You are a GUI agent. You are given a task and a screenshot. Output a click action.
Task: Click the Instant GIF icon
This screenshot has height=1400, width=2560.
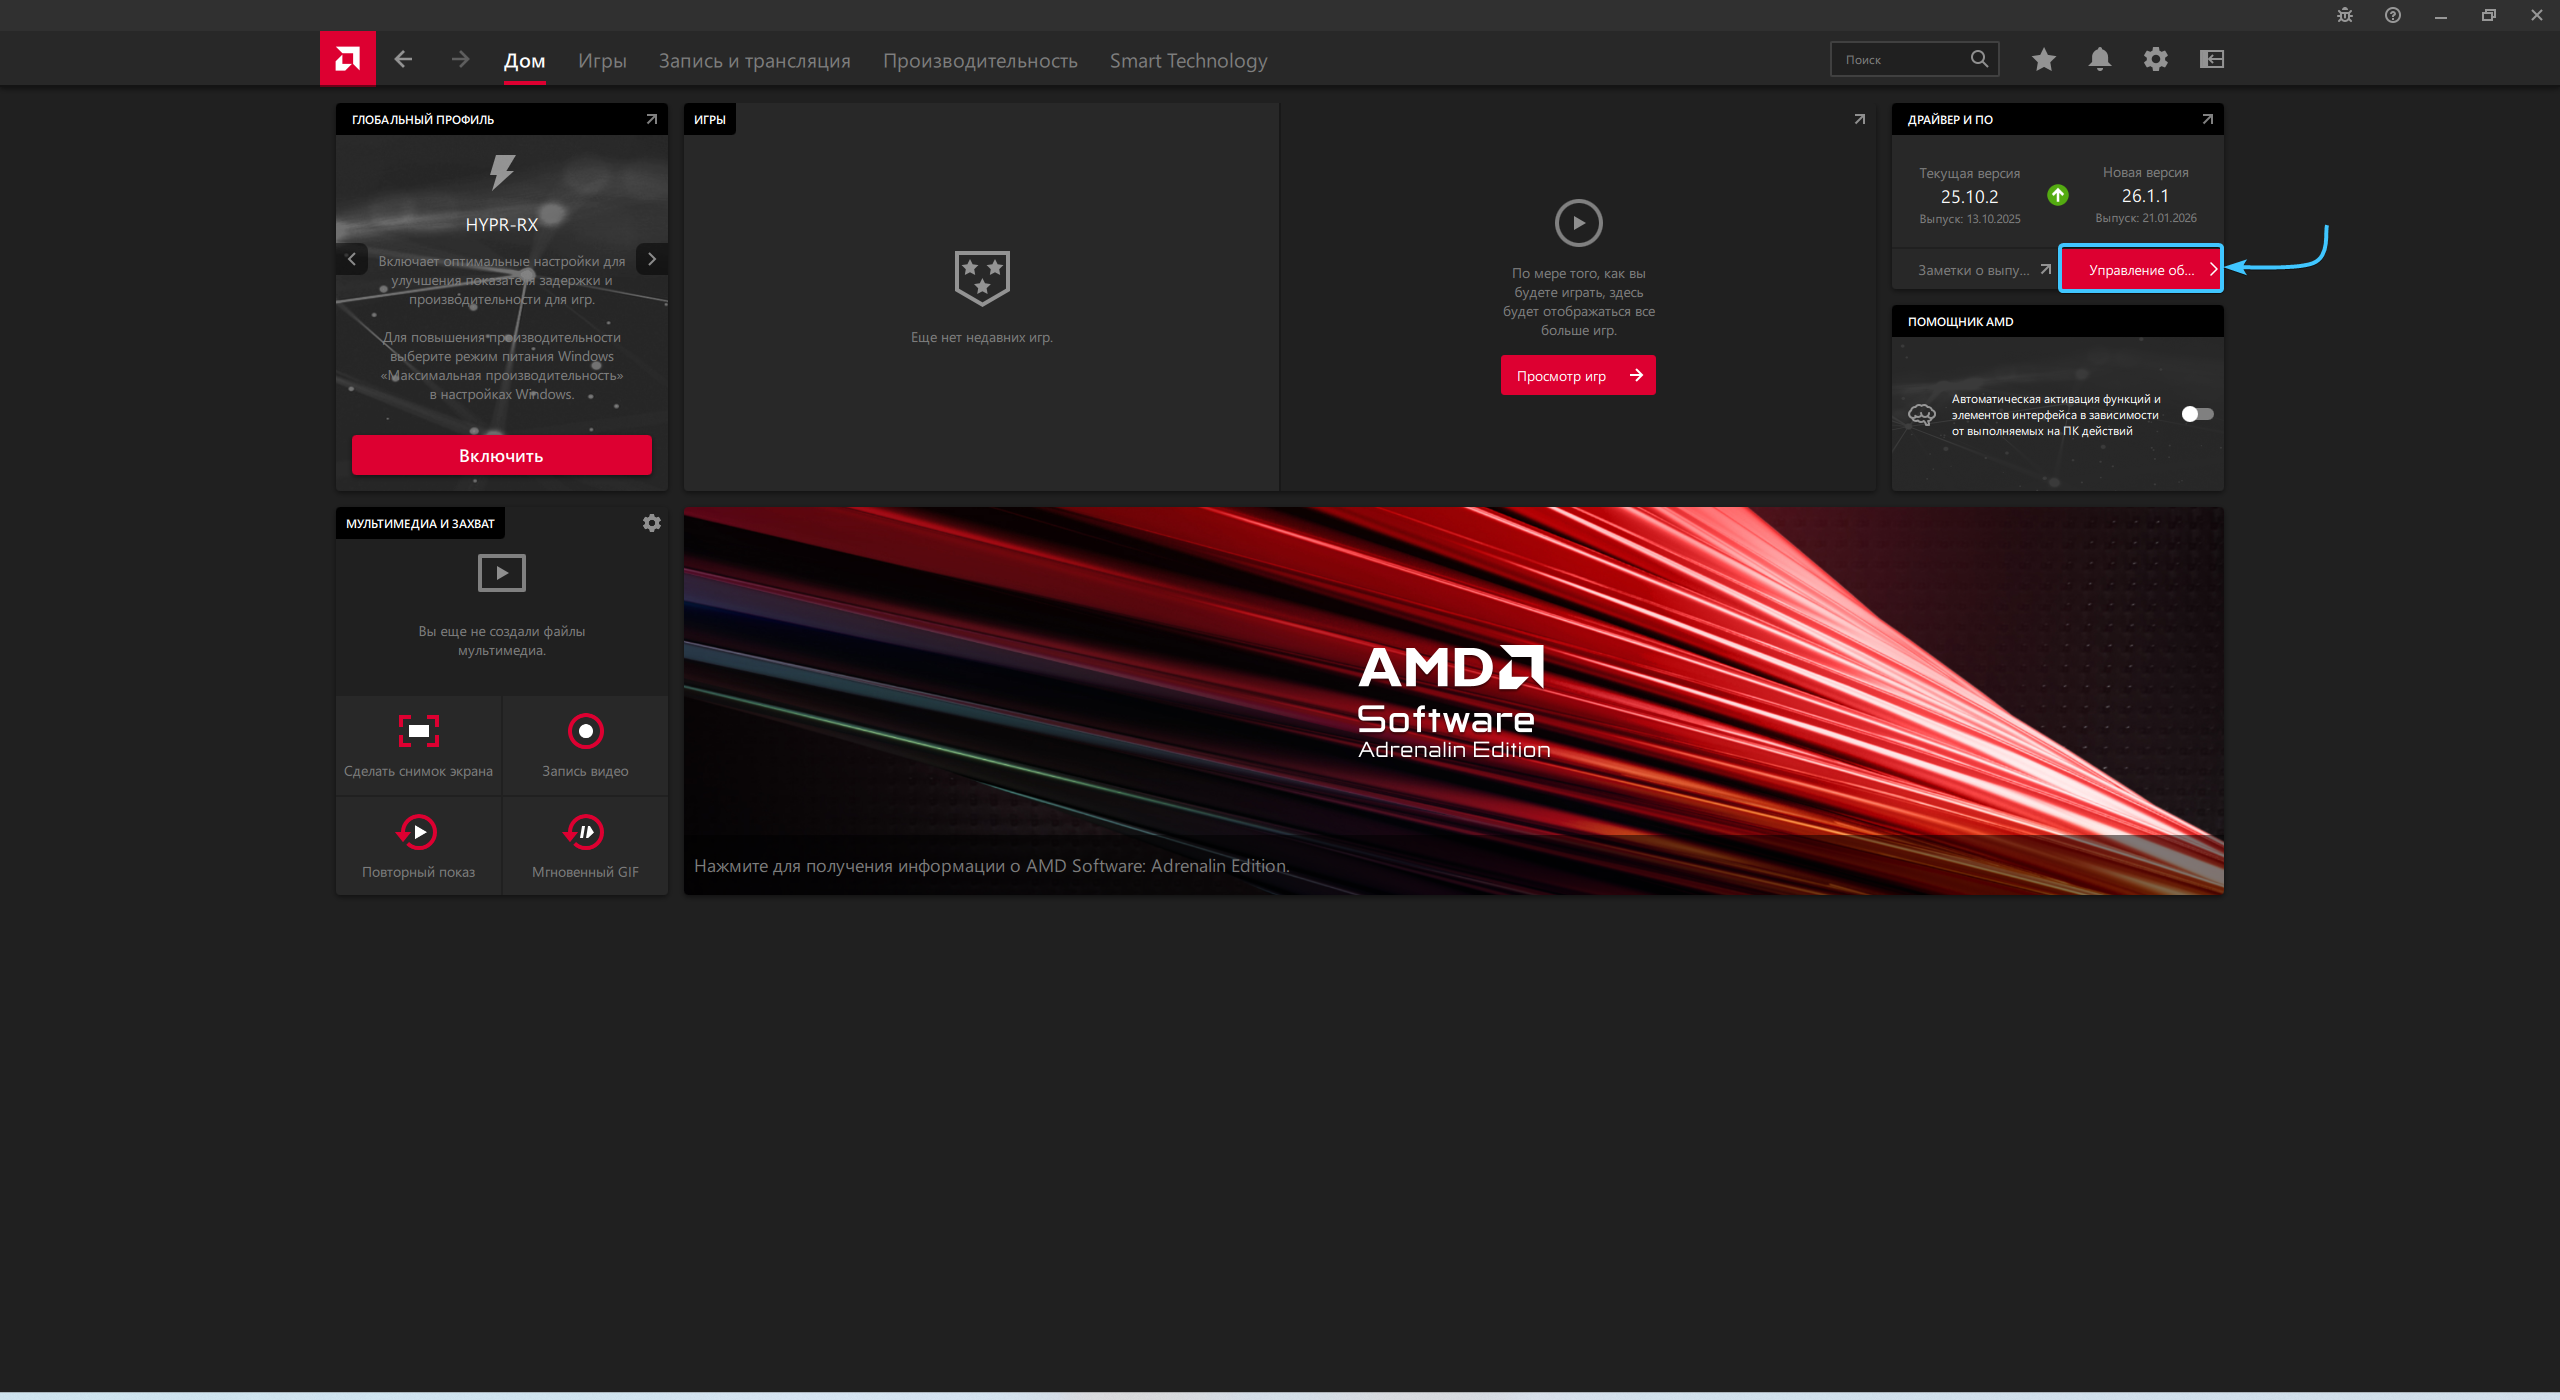(x=585, y=832)
